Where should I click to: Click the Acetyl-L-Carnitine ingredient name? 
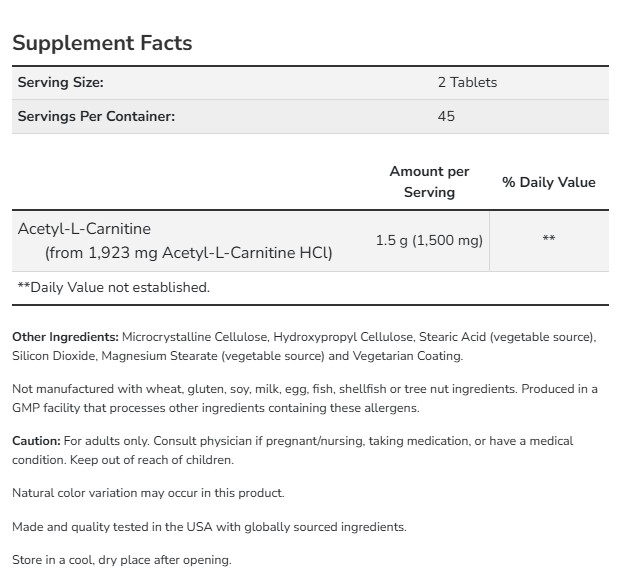click(84, 229)
